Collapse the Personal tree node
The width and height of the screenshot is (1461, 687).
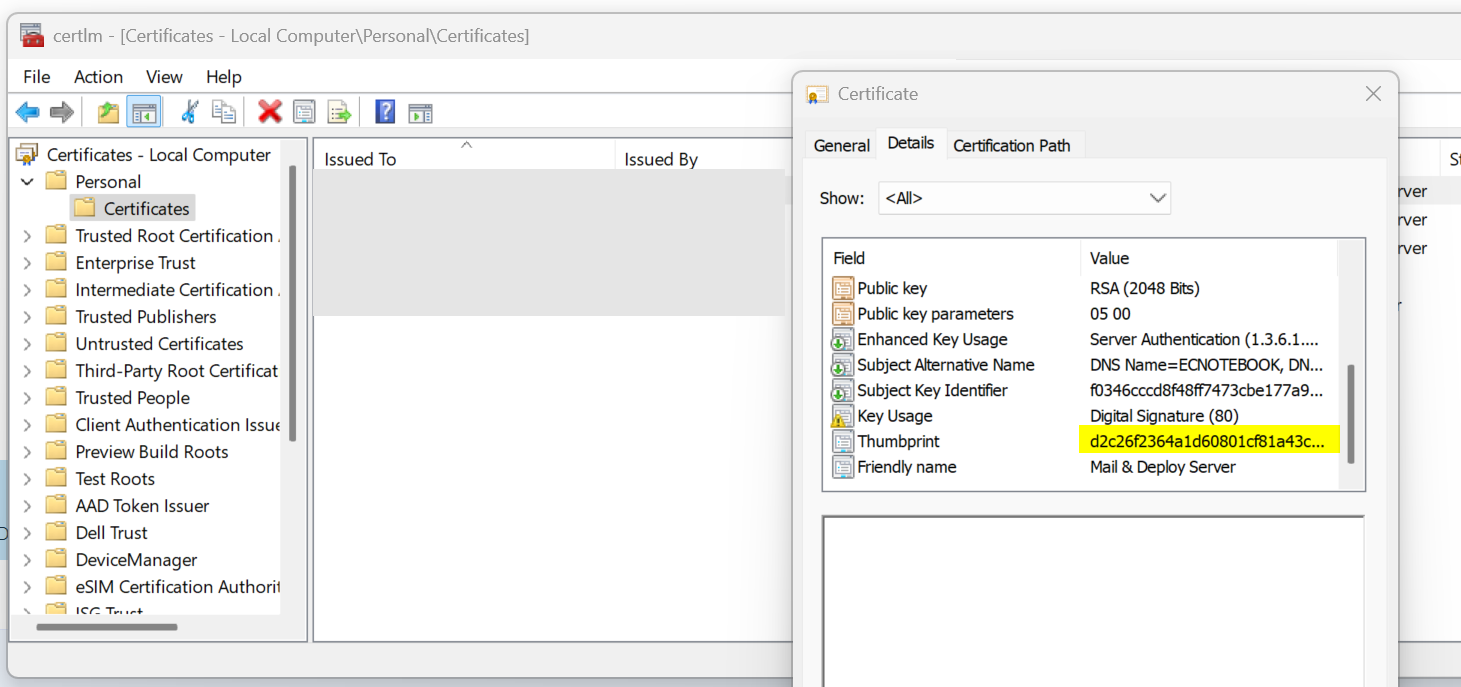pyautogui.click(x=27, y=182)
